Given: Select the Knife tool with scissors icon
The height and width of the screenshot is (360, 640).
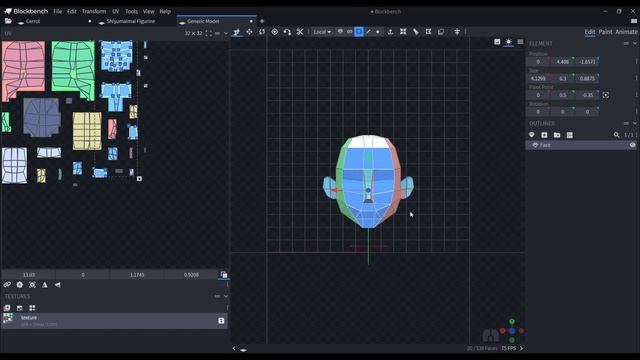Looking at the screenshot, I should pyautogui.click(x=300, y=32).
